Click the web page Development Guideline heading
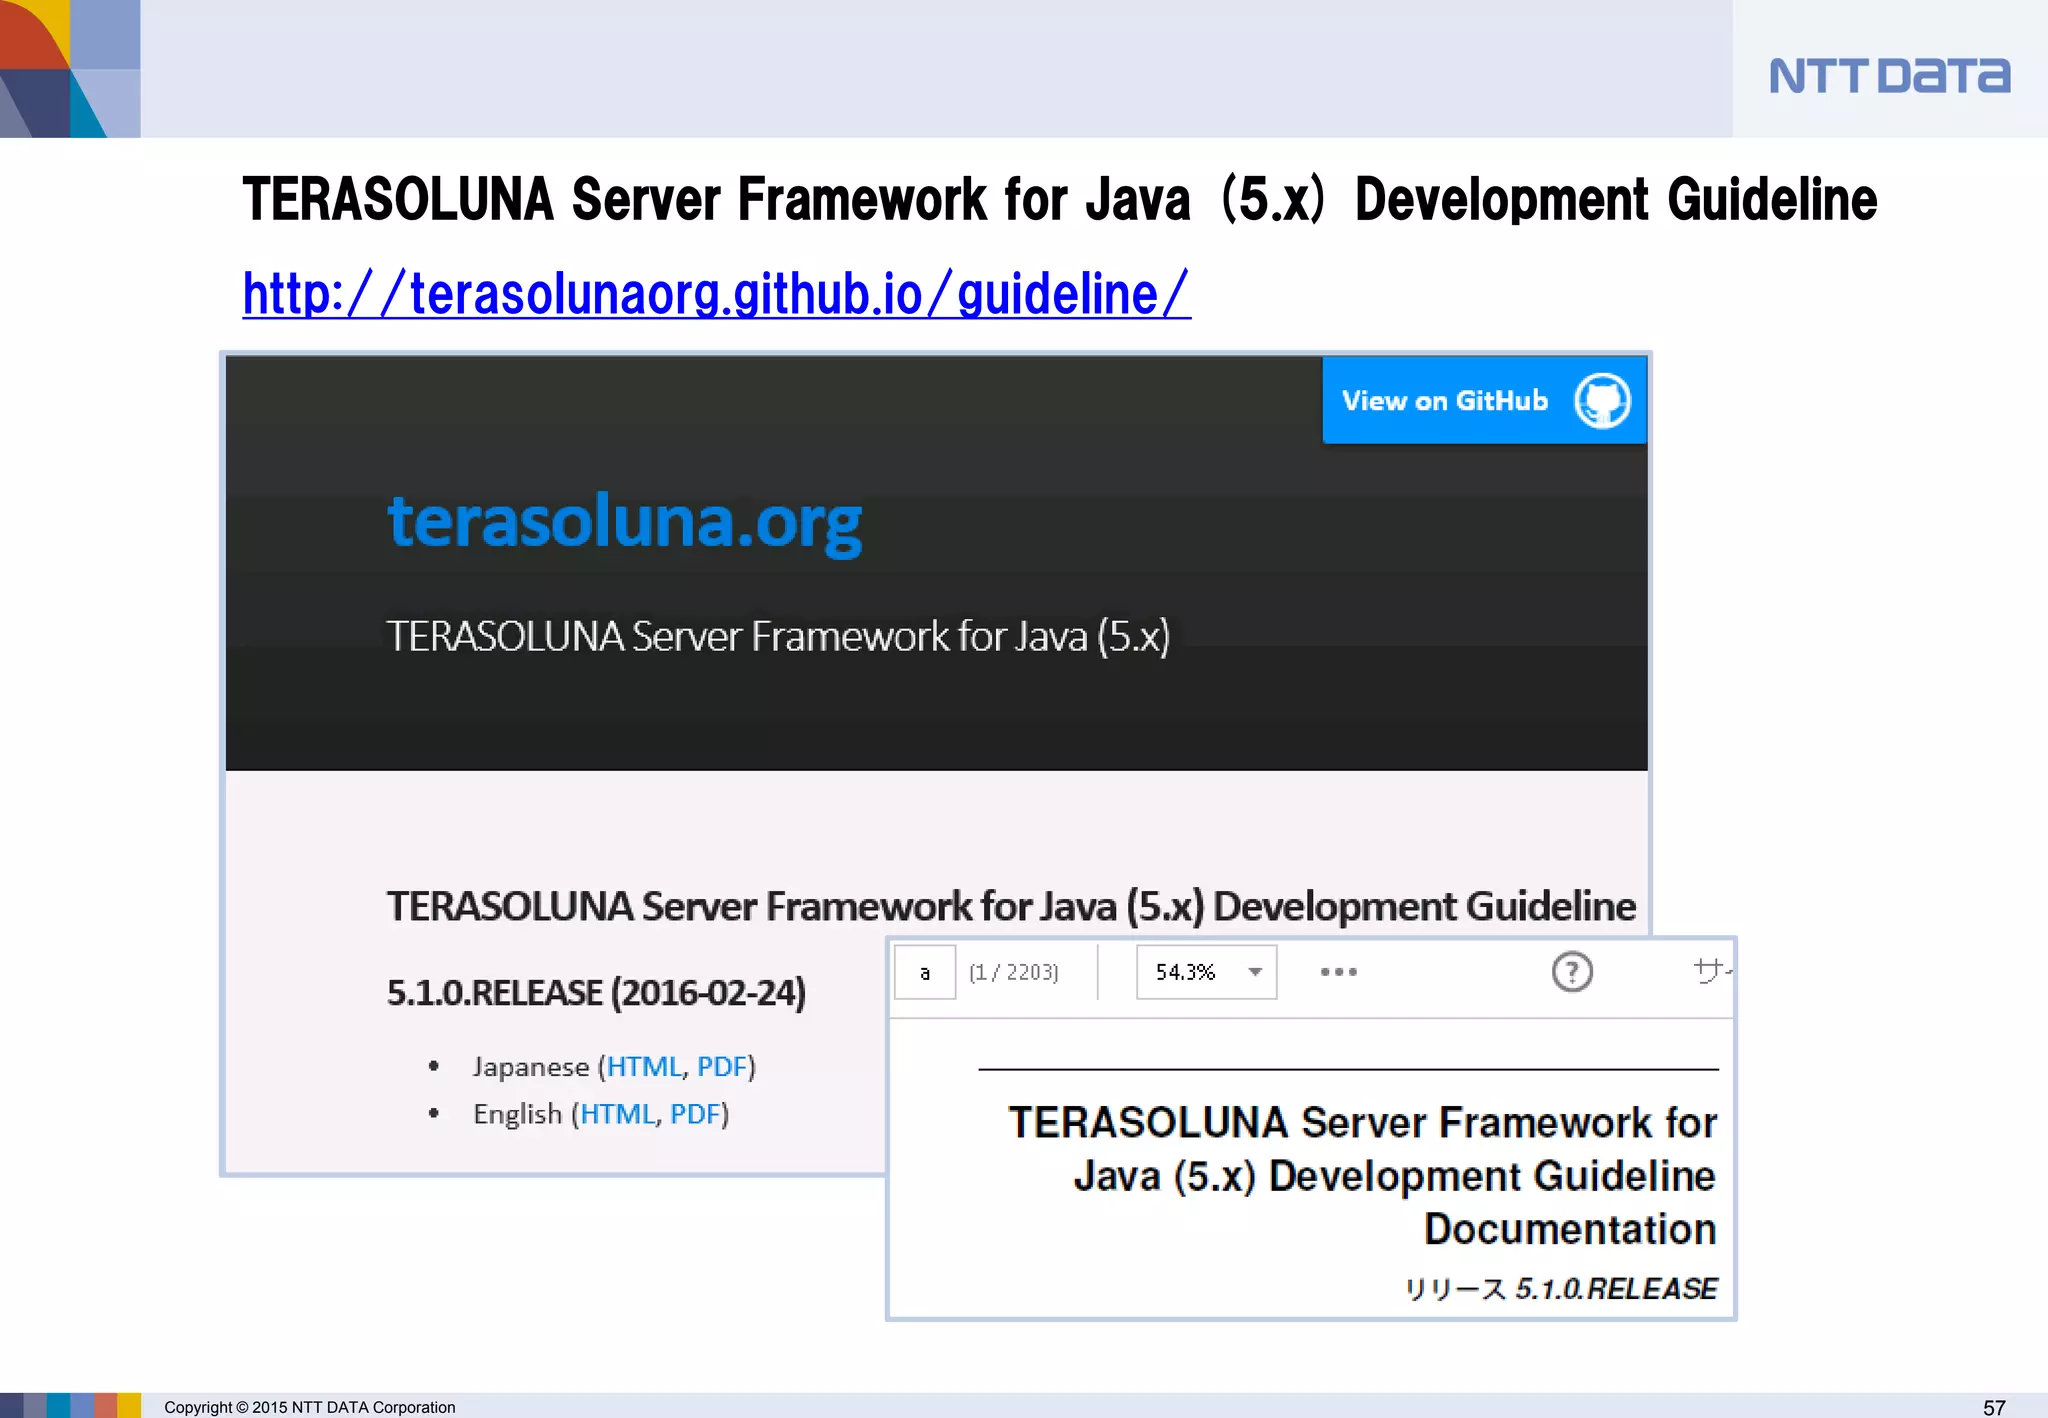This screenshot has height=1418, width=2048. (x=1011, y=906)
